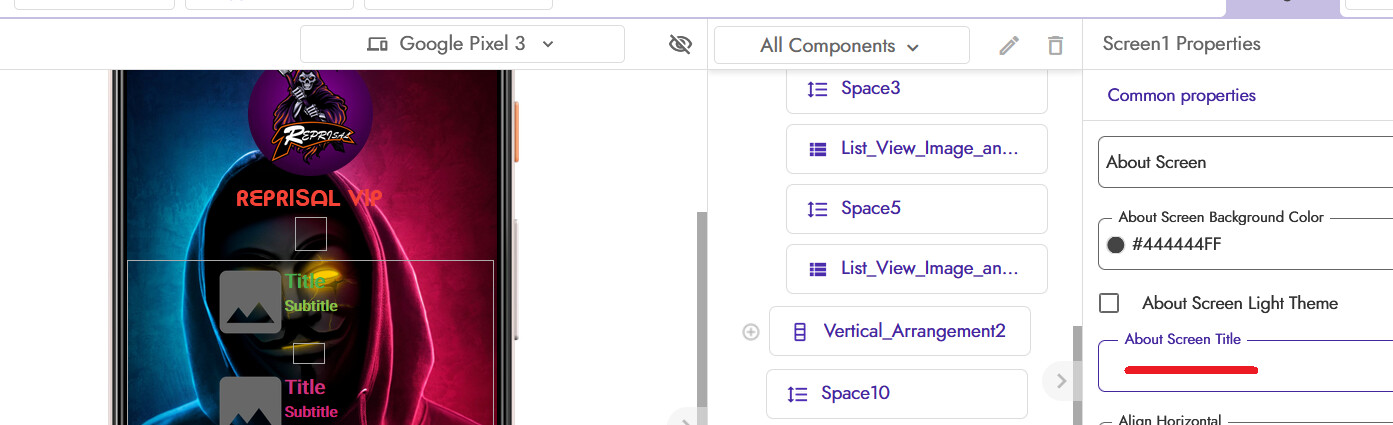This screenshot has width=1393, height=425.
Task: Open Common properties section
Action: point(1181,96)
